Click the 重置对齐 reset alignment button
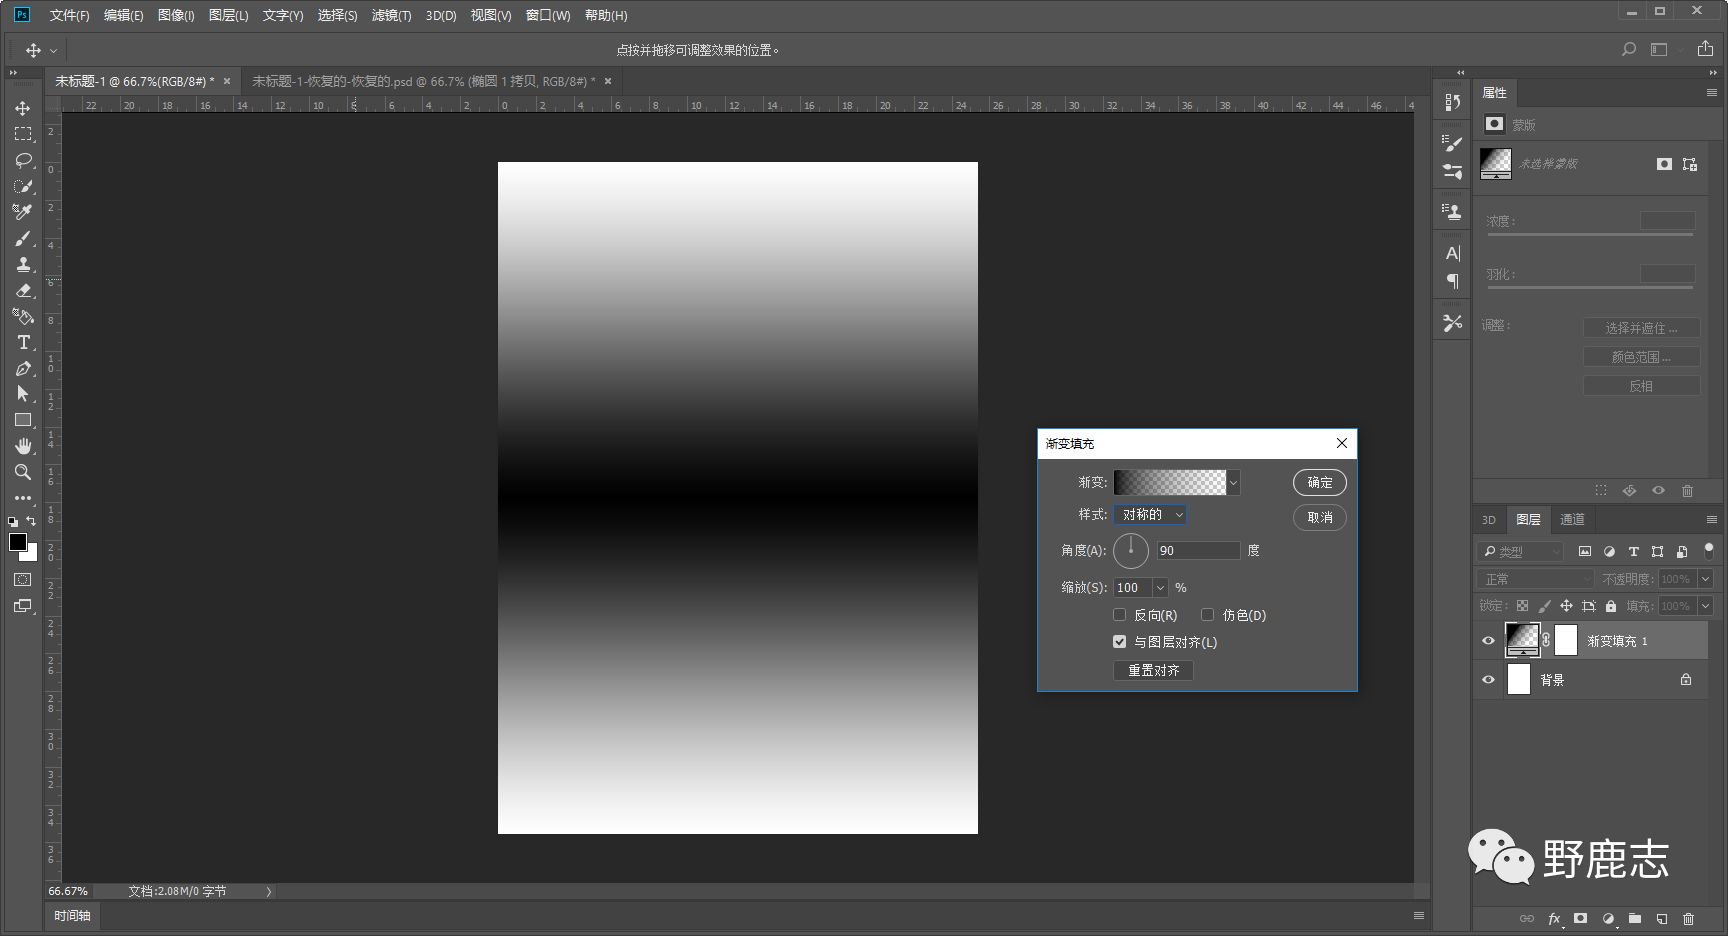Image resolution: width=1728 pixels, height=936 pixels. click(x=1153, y=670)
